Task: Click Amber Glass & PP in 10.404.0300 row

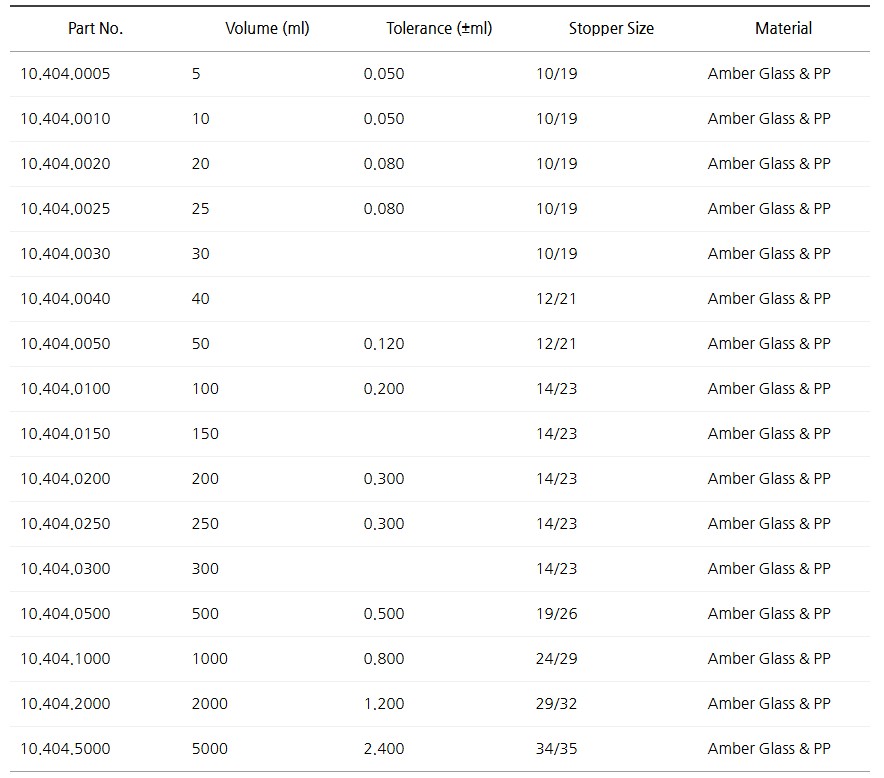Action: tap(769, 569)
